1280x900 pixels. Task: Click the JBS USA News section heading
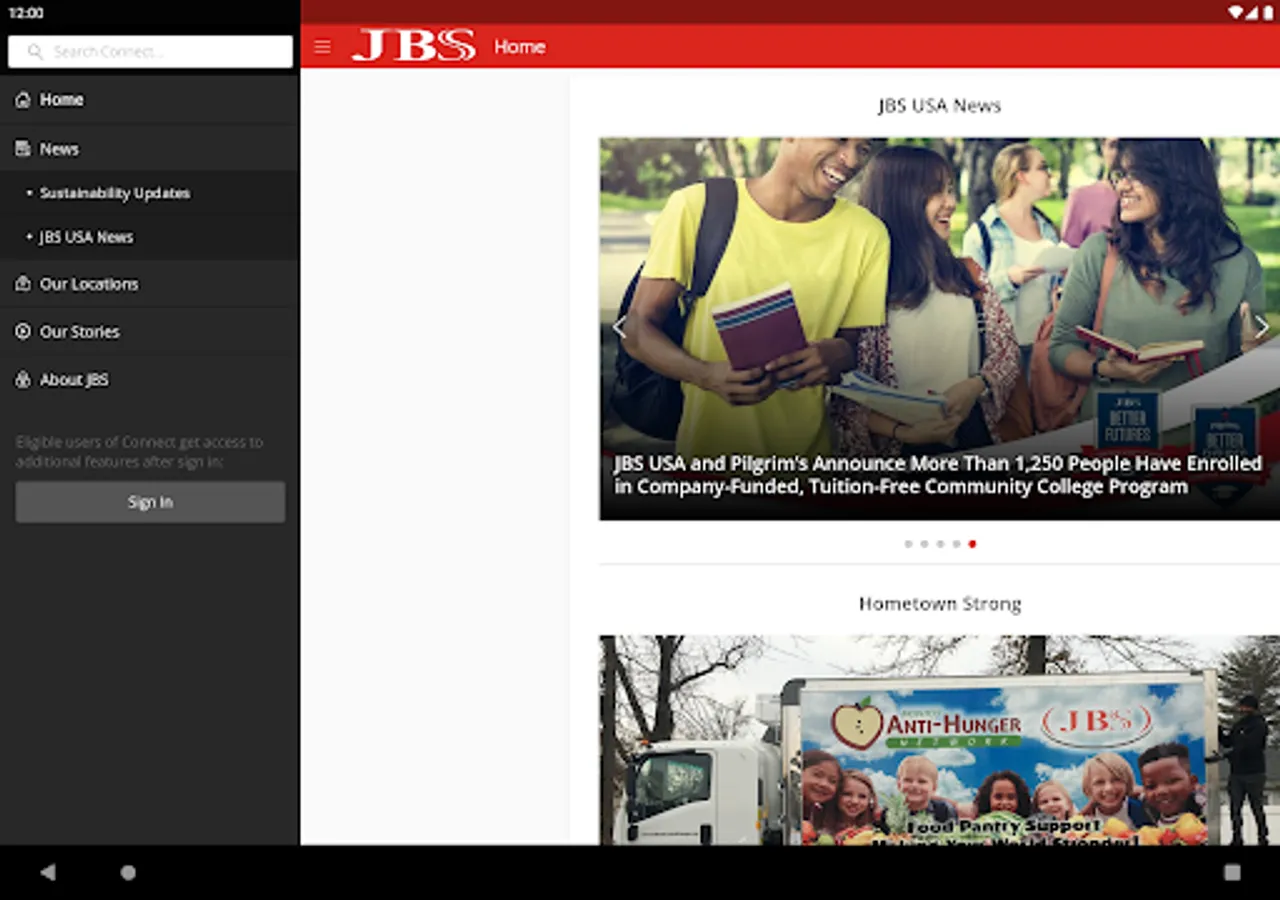click(x=940, y=106)
